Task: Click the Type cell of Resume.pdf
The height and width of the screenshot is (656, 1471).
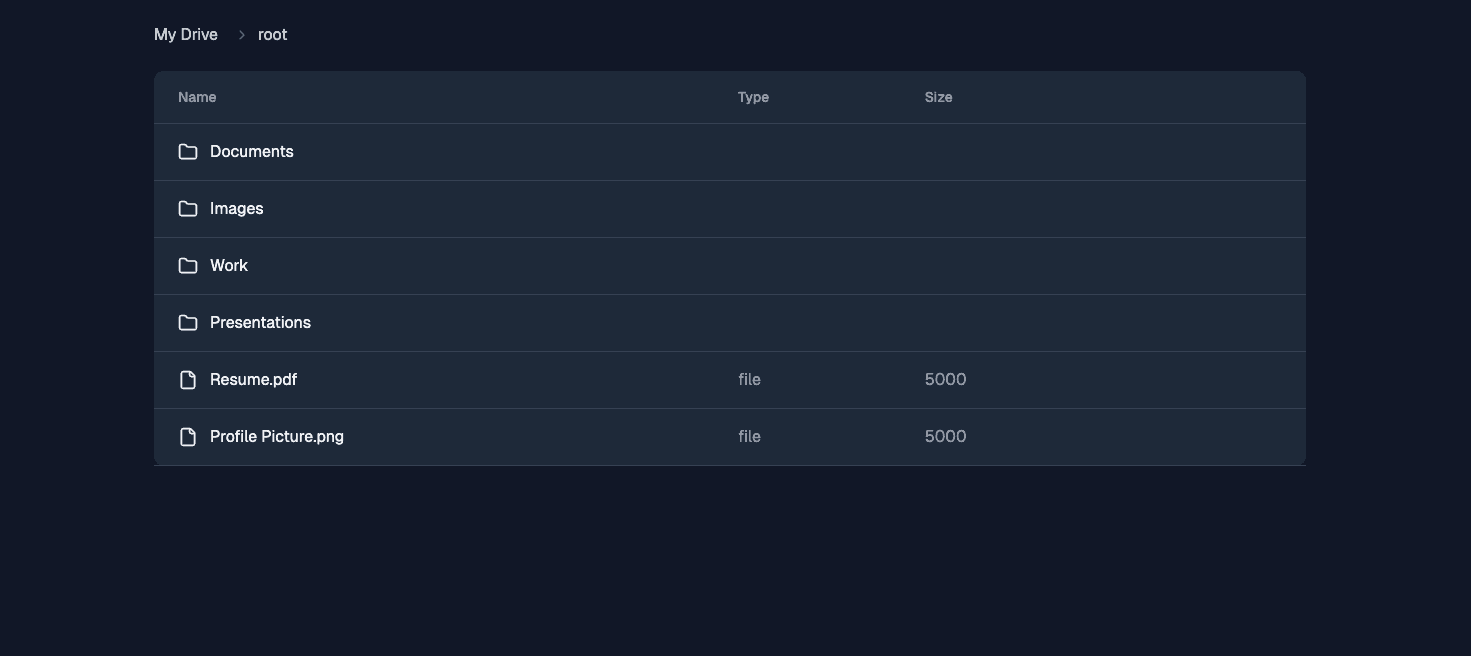Action: (x=749, y=380)
